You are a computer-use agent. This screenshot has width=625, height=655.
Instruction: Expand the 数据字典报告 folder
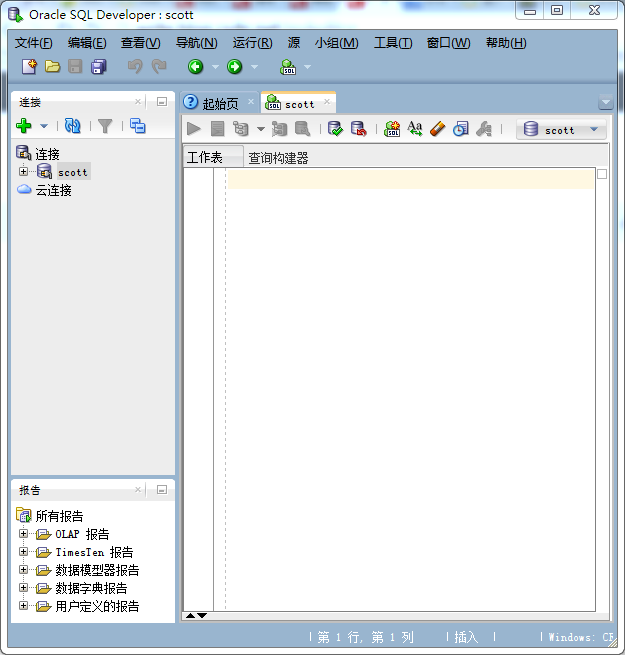(23, 587)
